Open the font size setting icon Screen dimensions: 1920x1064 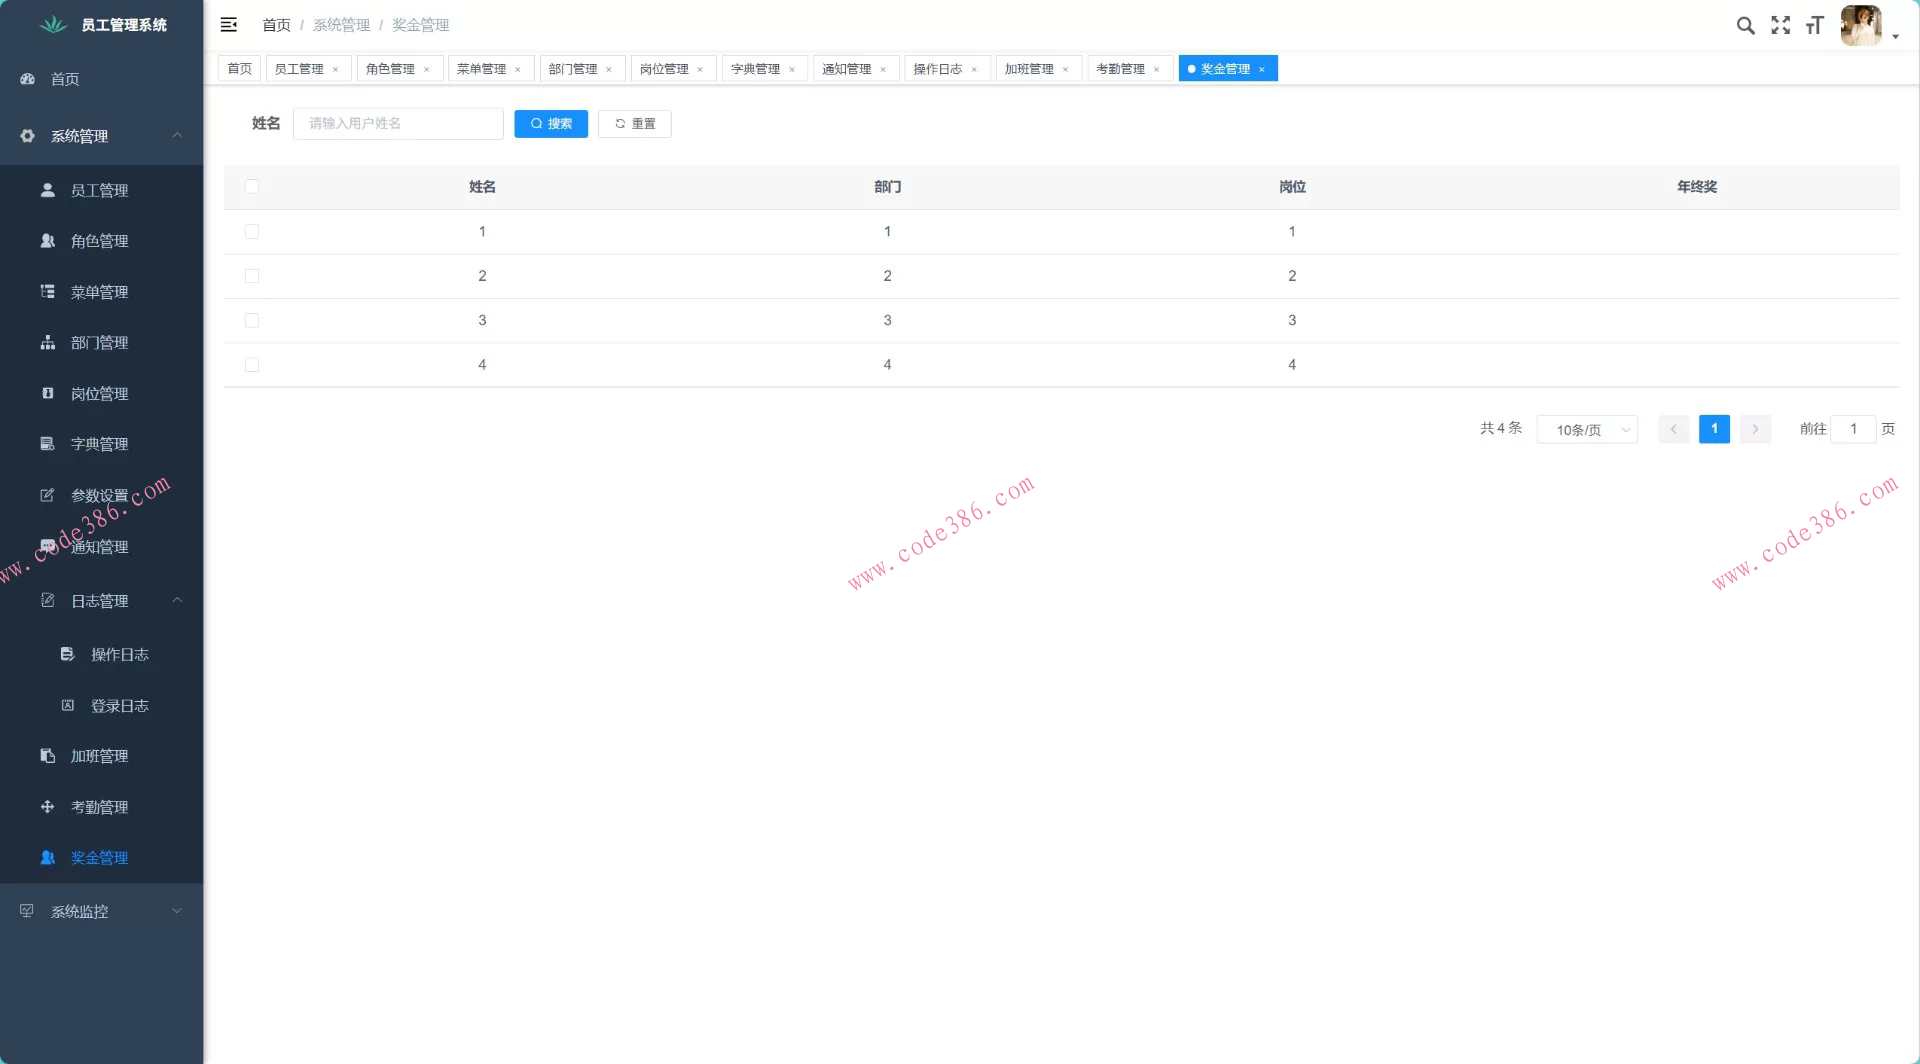1815,25
